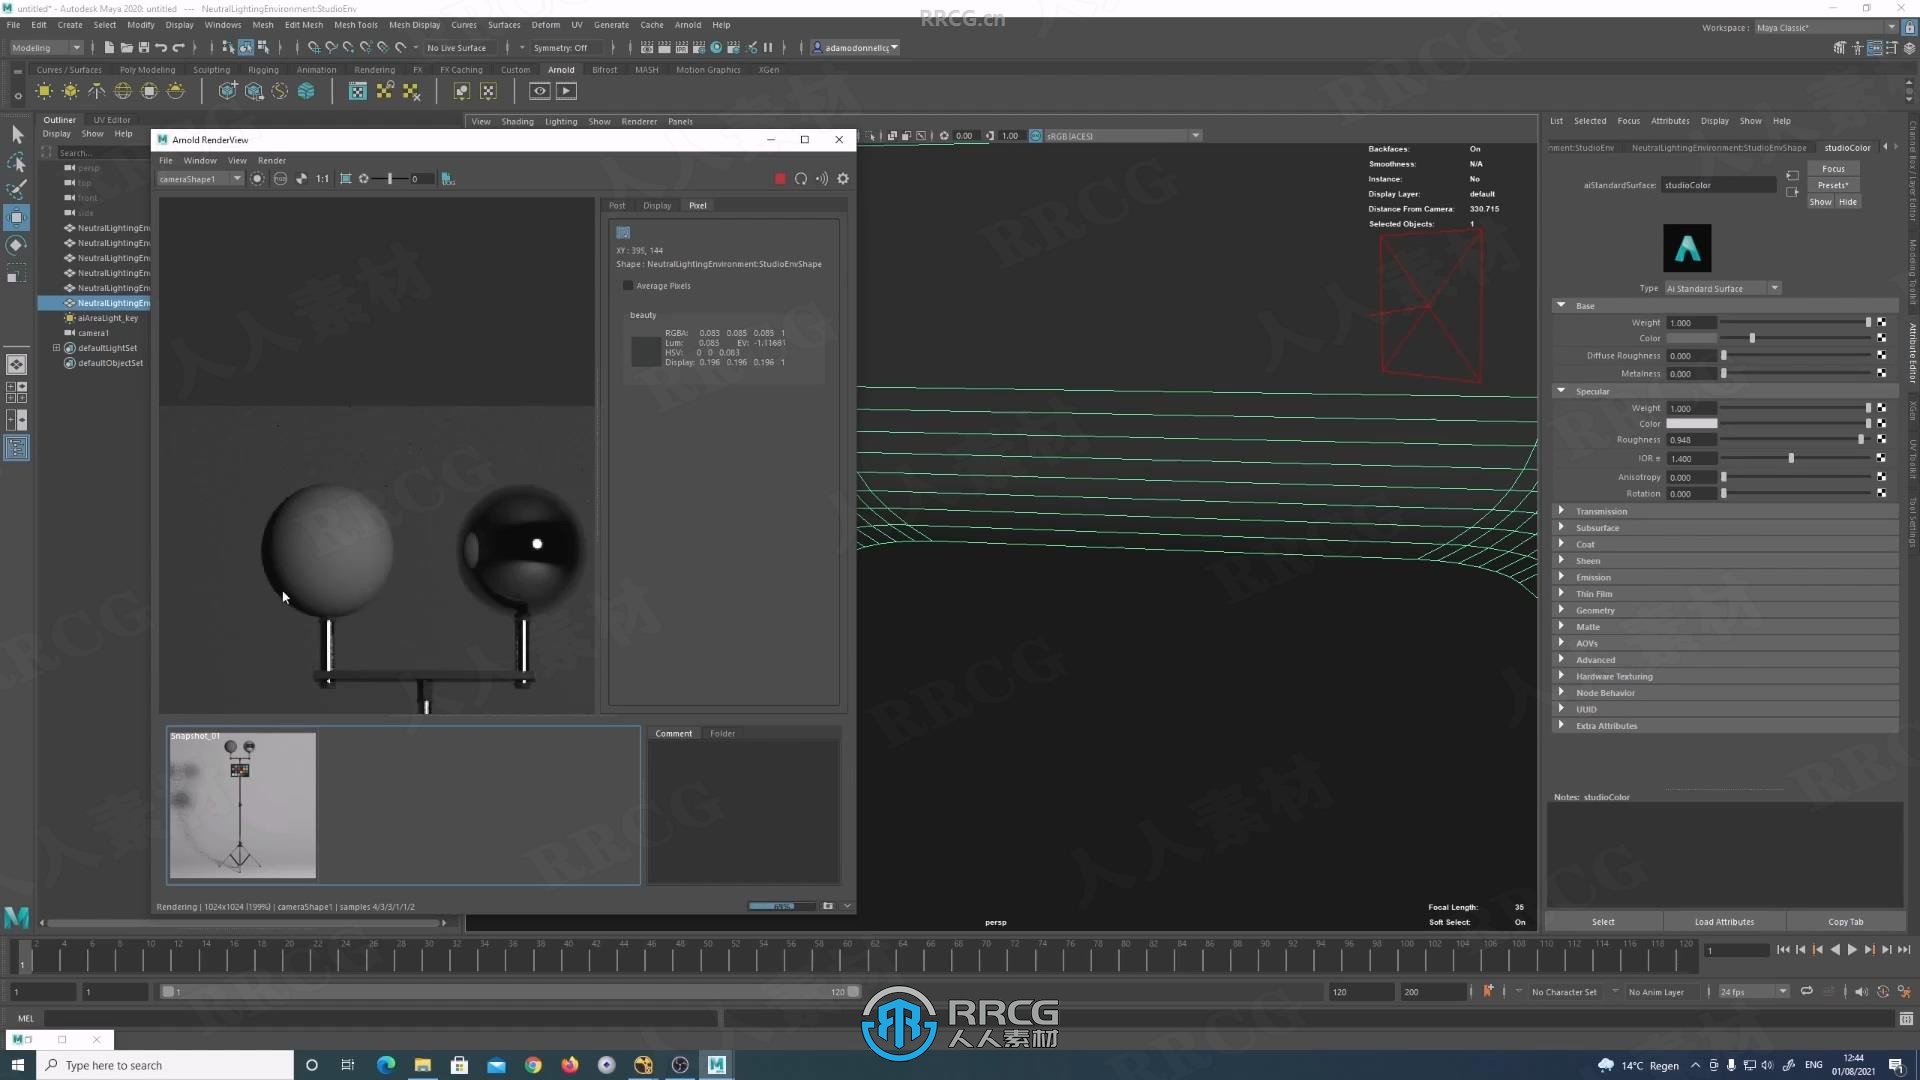The height and width of the screenshot is (1080, 1920).
Task: Click the Presets button
Action: click(x=1833, y=185)
